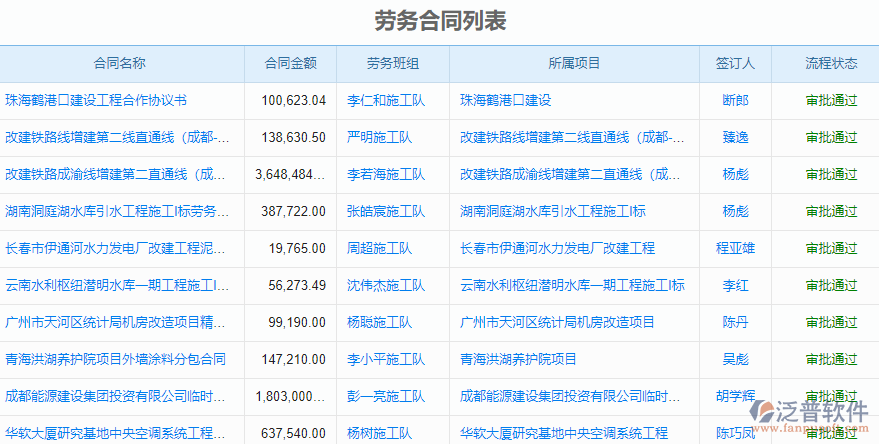The height and width of the screenshot is (444, 879).
Task: Open labor team 张皓宸施工队
Action: (x=386, y=211)
